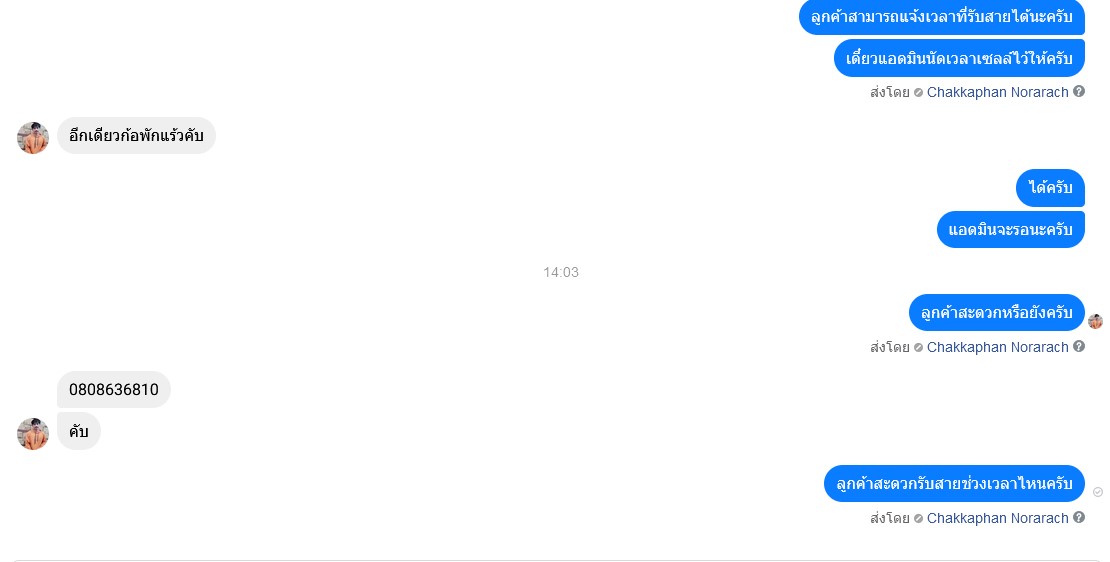Screen dimensions: 1110x562
Task: Select the อีกเดียวก้อพักแร้วคับ message bubble
Action: click(x=136, y=135)
